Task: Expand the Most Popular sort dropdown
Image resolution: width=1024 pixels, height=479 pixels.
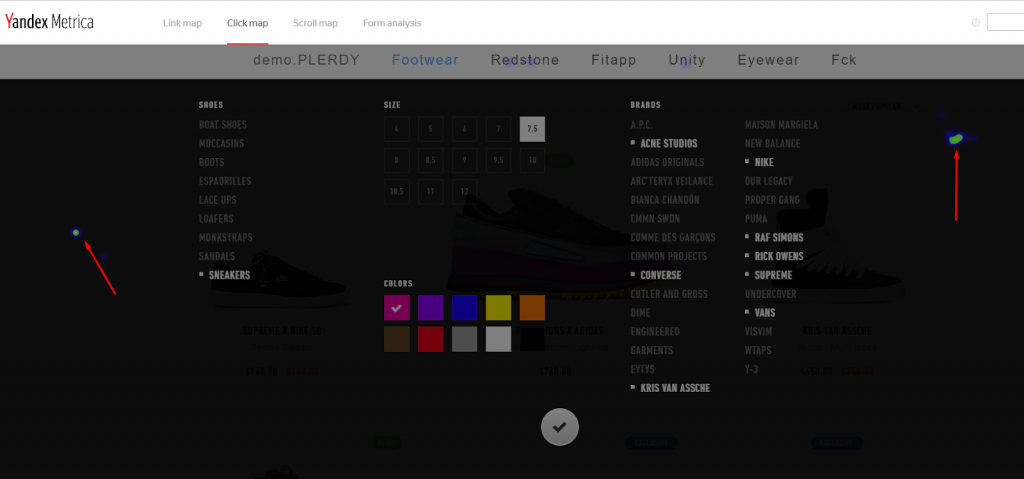Action: pos(886,107)
